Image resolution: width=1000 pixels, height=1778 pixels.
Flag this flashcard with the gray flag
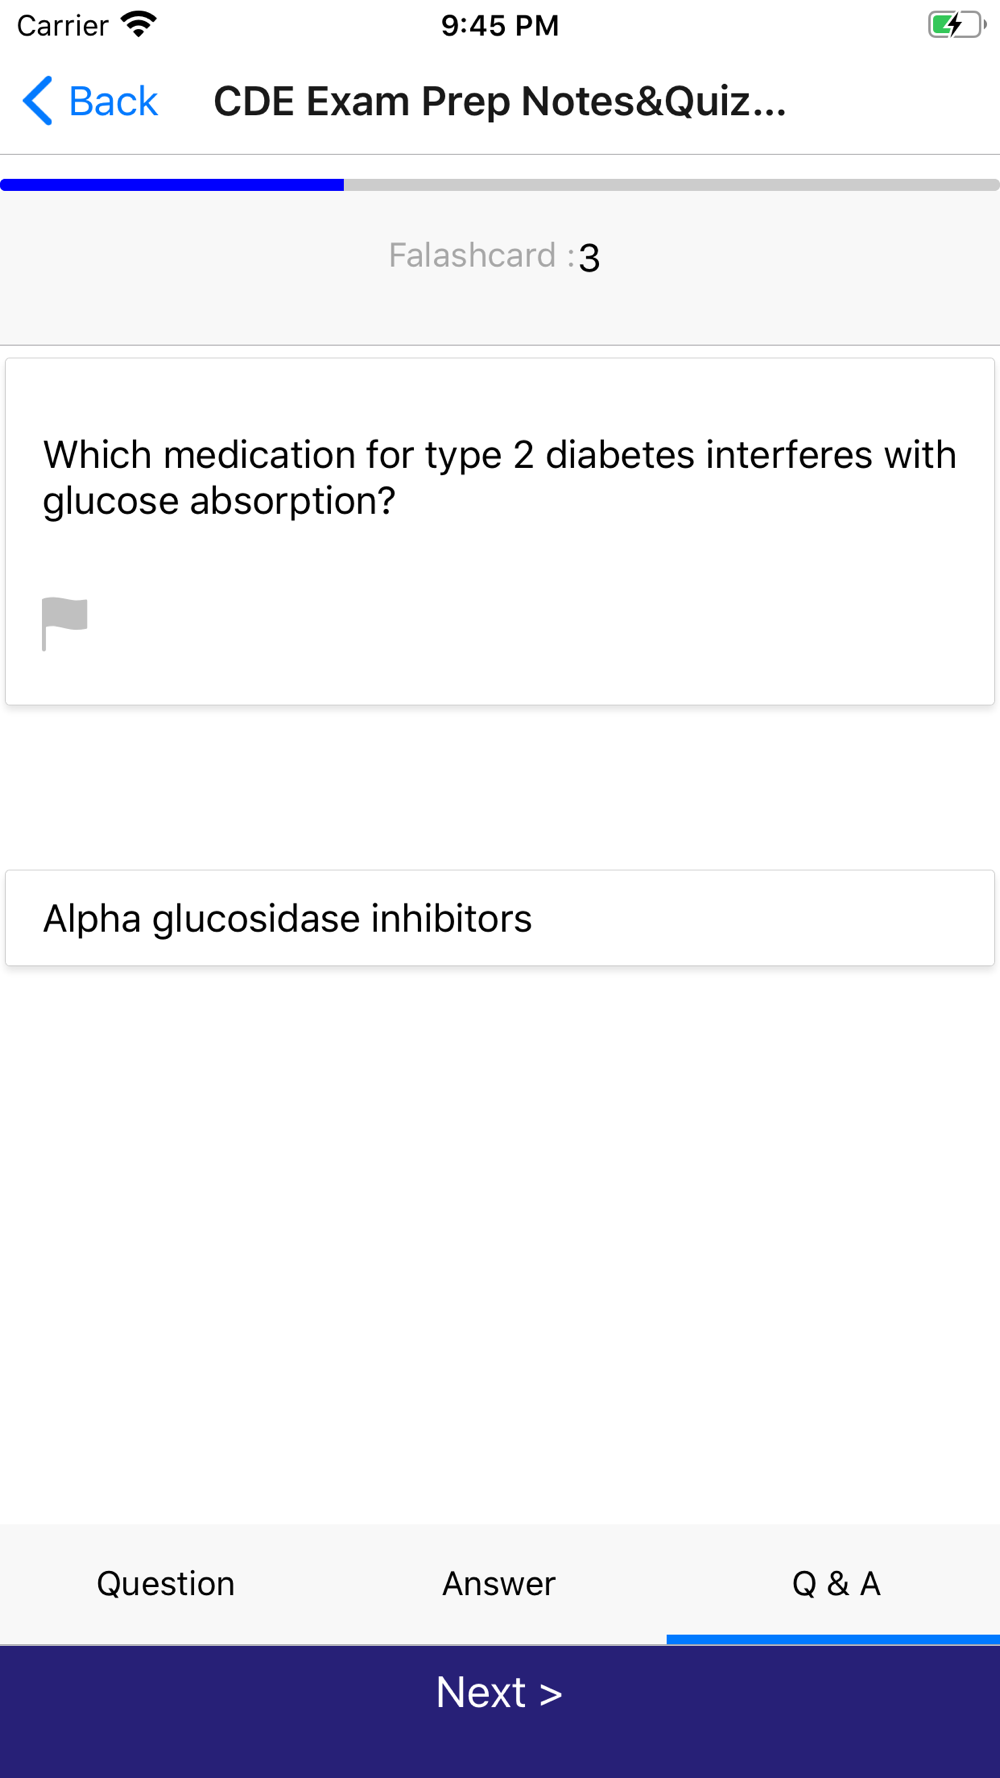(x=65, y=624)
